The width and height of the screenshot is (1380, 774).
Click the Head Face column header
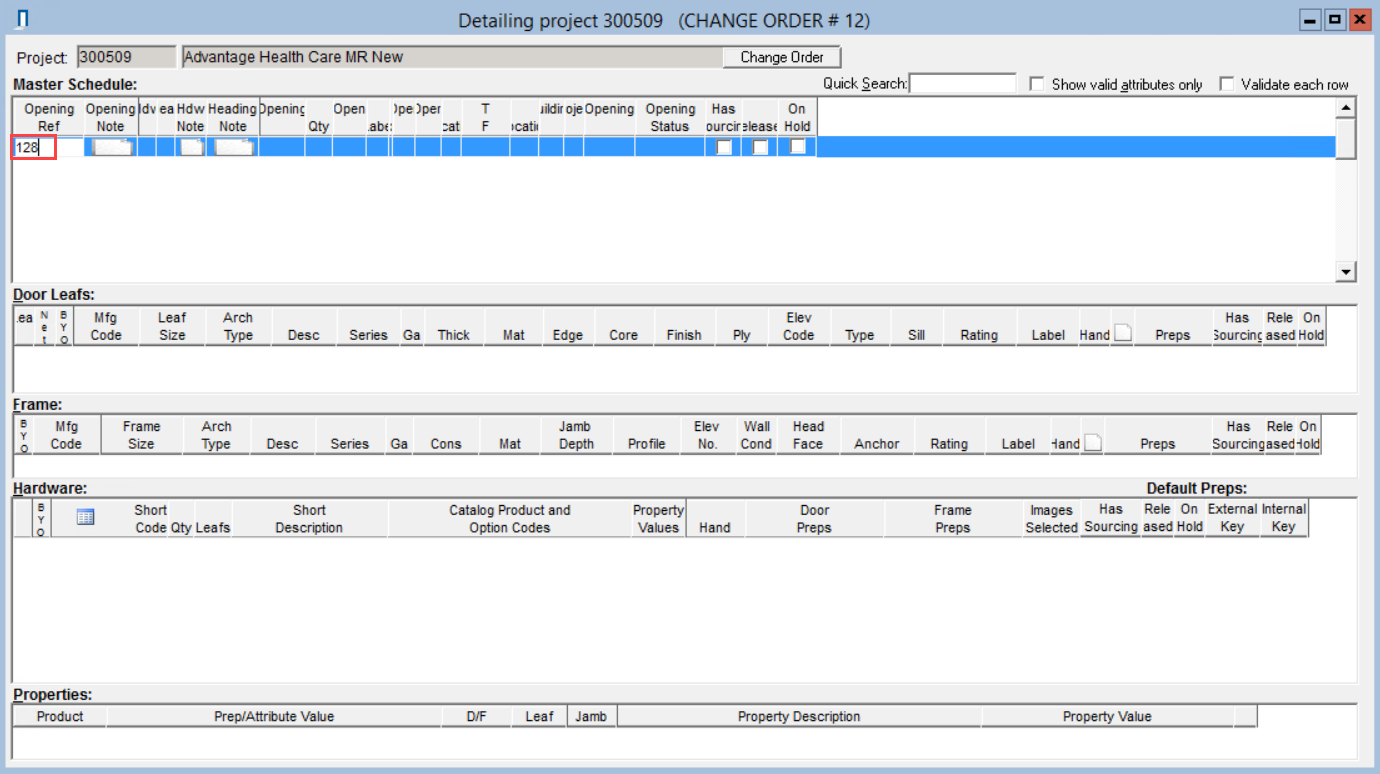point(808,435)
